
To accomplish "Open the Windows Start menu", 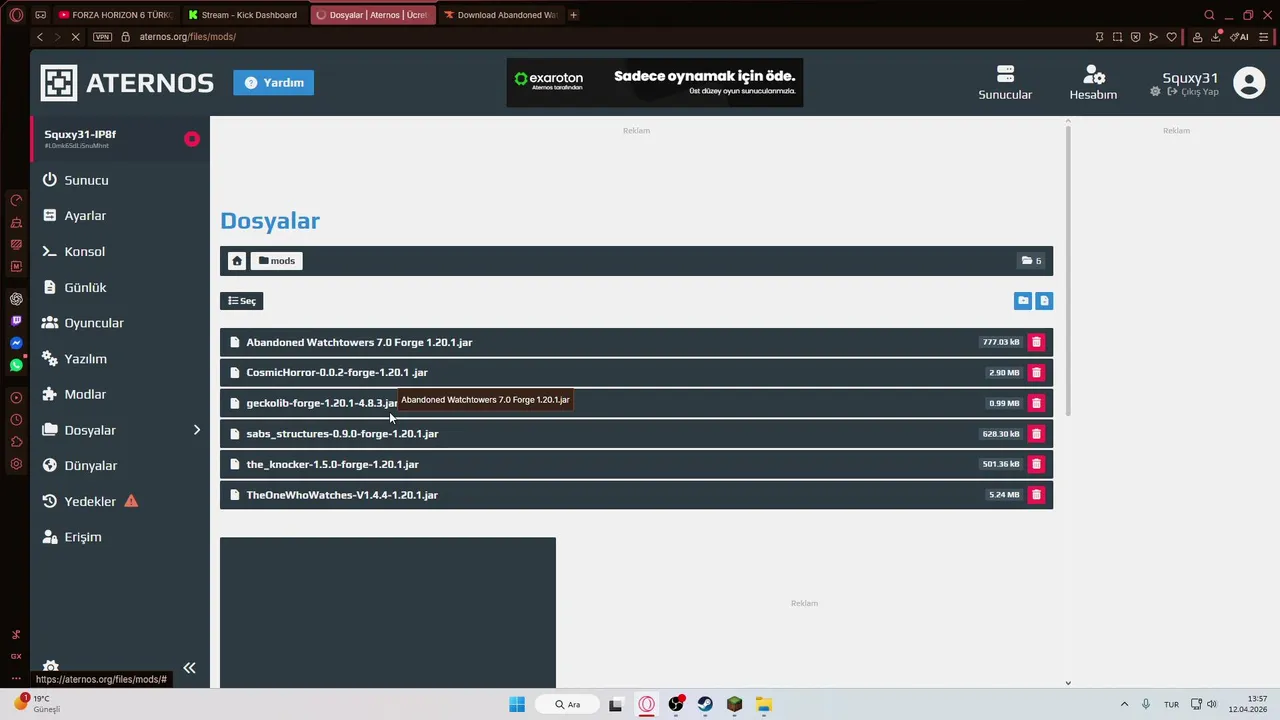I will (x=517, y=704).
